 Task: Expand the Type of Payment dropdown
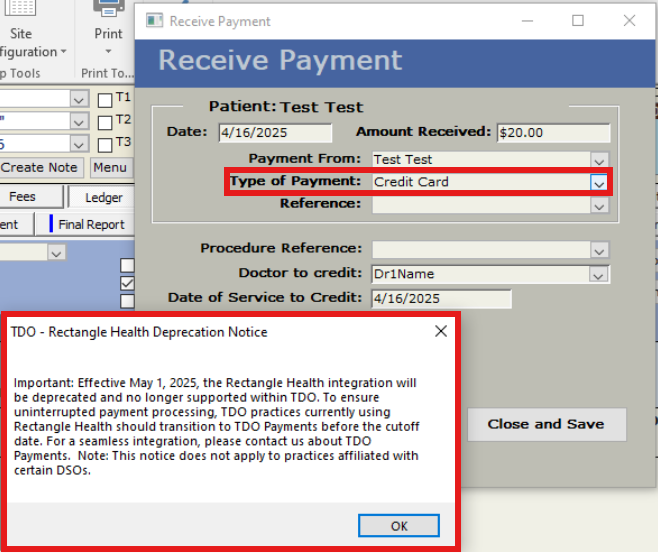598,183
